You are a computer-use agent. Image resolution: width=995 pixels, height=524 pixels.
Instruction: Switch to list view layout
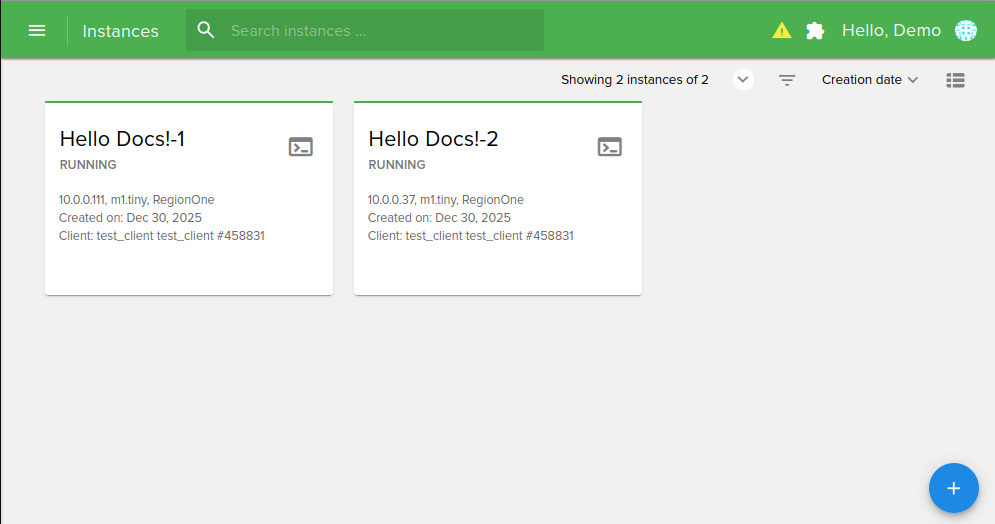[x=955, y=80]
